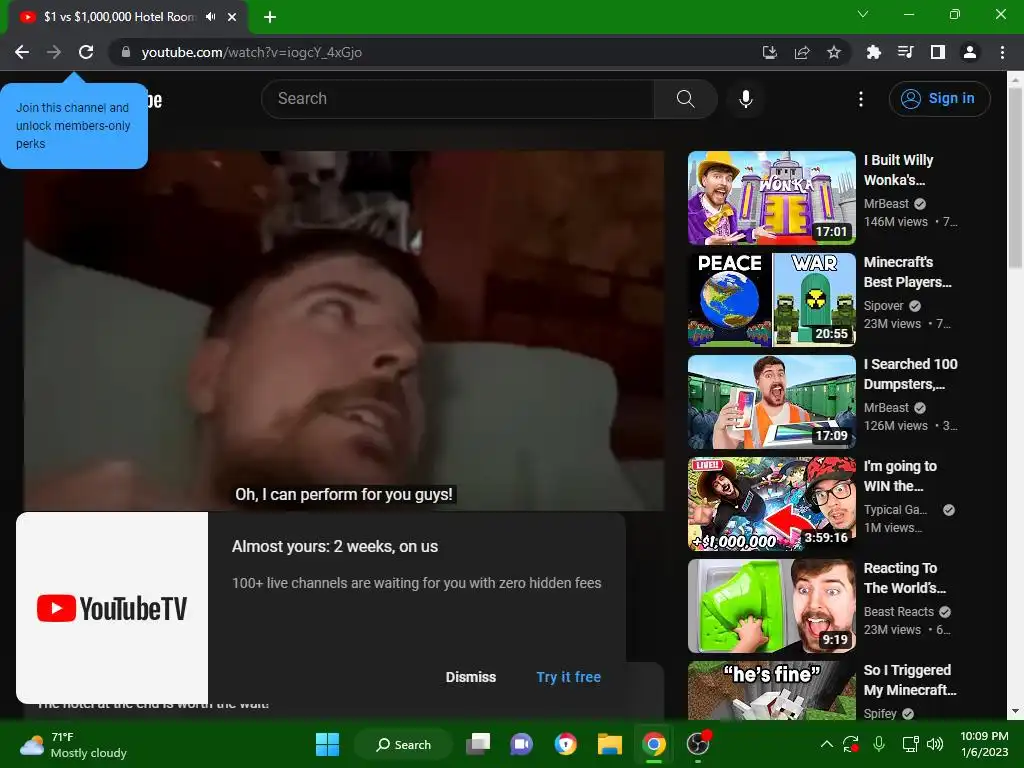Viewport: 1024px width, 768px height.
Task: Mute the tab via the speaker icon
Action: pyautogui.click(x=210, y=17)
